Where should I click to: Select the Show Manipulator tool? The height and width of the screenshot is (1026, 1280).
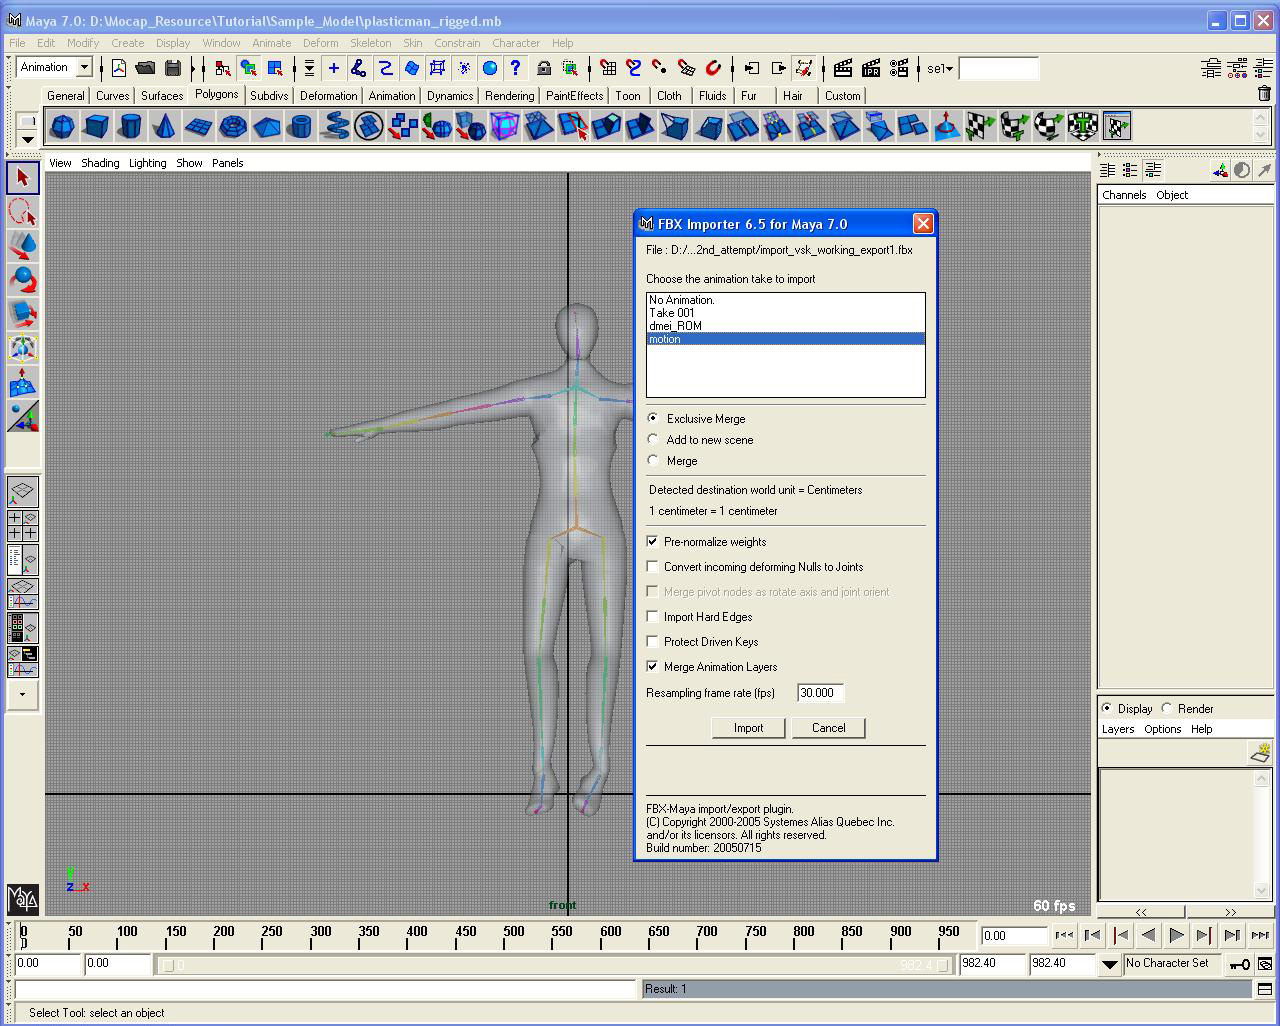click(x=23, y=416)
